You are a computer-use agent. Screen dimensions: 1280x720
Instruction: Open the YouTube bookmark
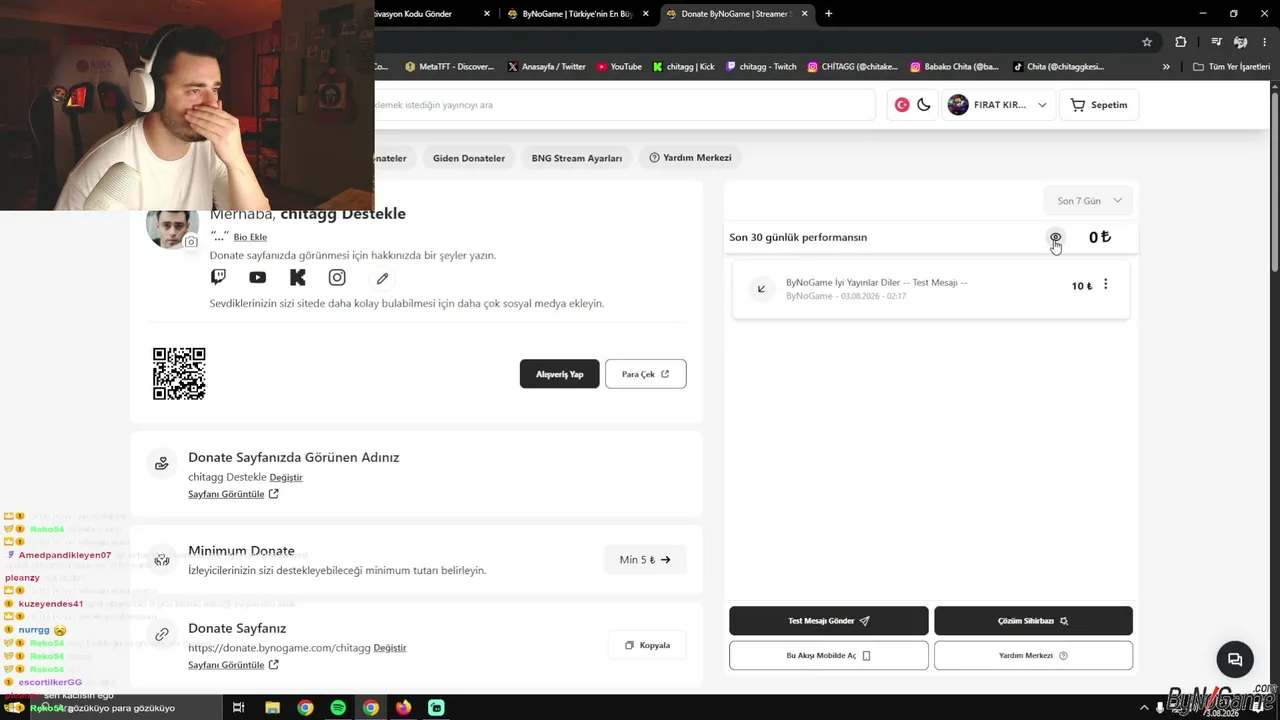click(x=619, y=67)
